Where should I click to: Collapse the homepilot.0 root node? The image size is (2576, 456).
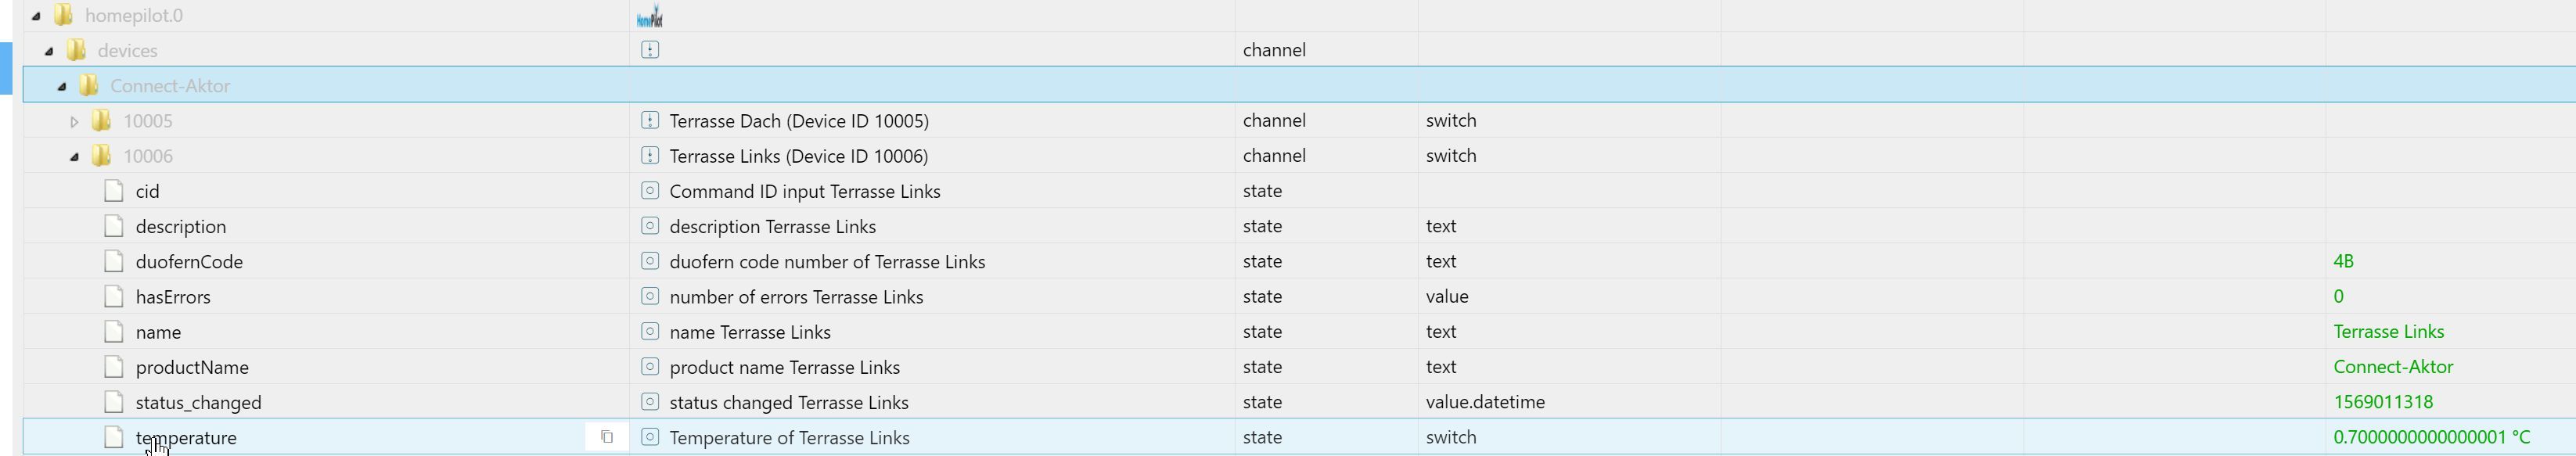(x=36, y=16)
